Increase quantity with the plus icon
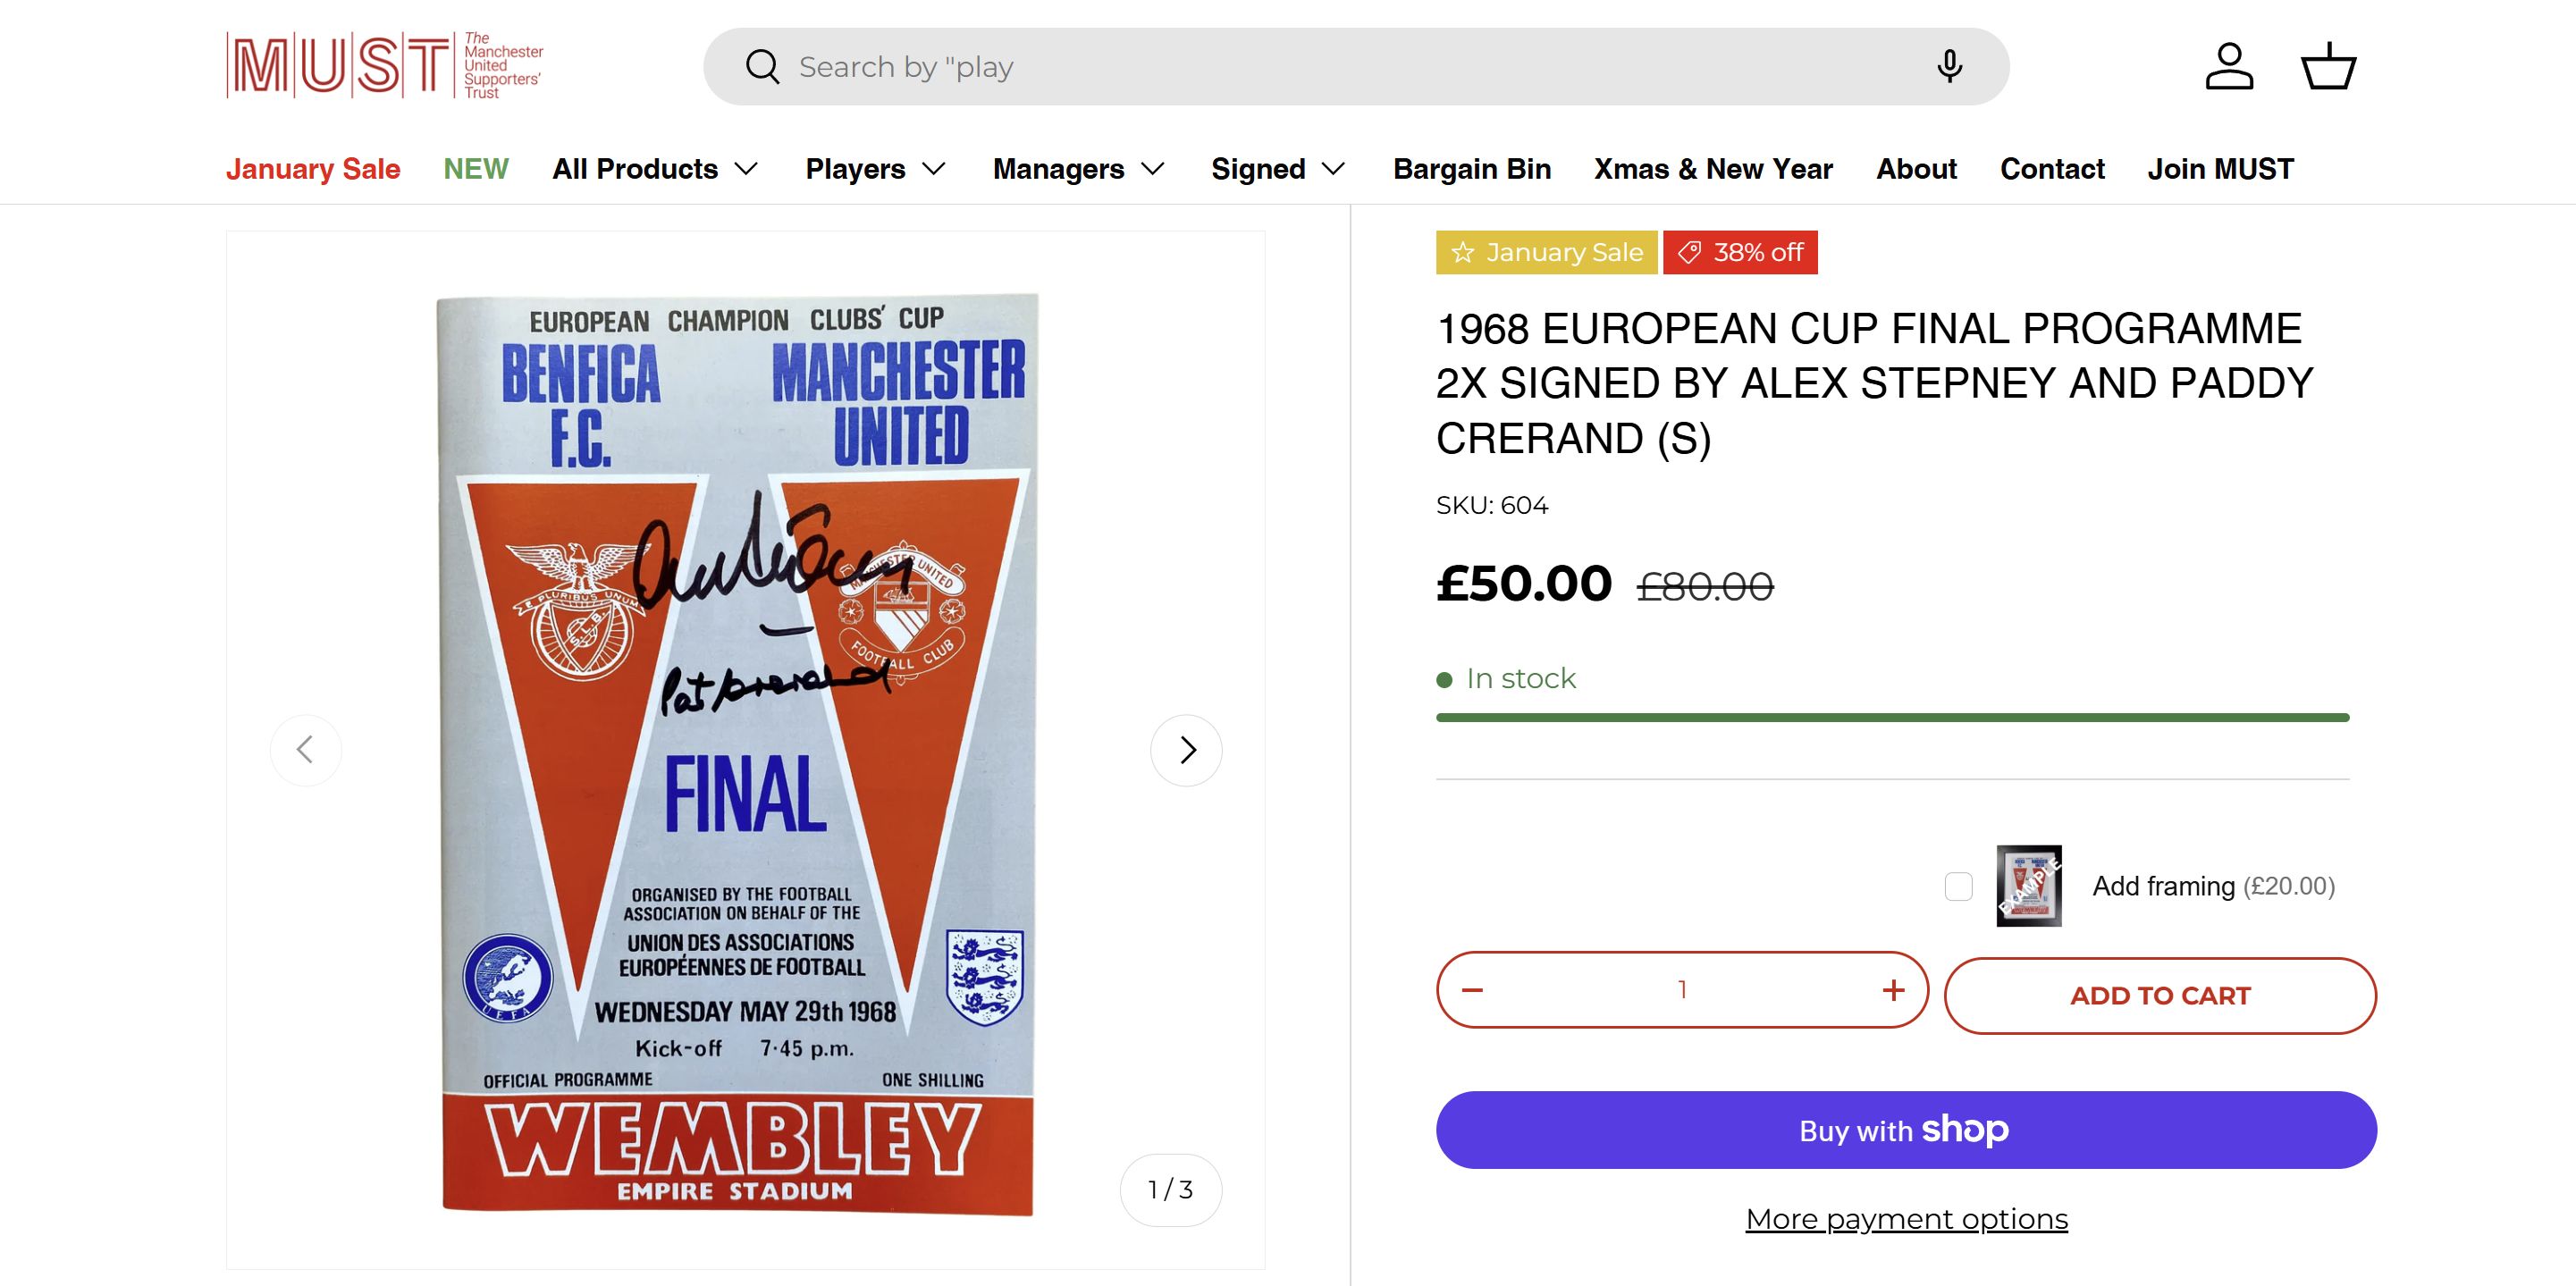 (1893, 990)
